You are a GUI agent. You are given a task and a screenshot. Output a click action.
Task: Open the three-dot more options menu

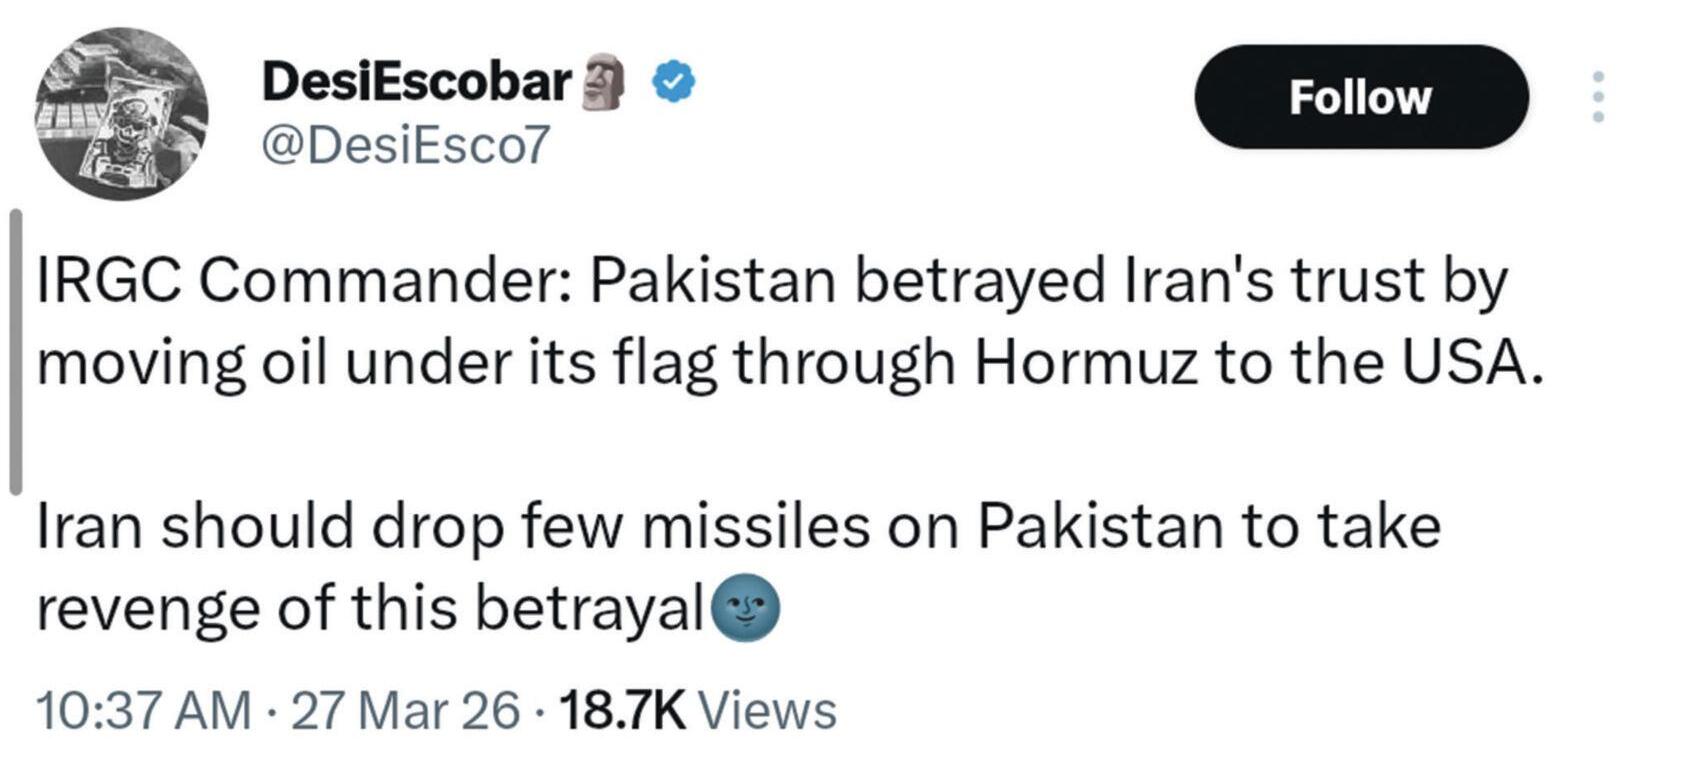tap(1598, 97)
